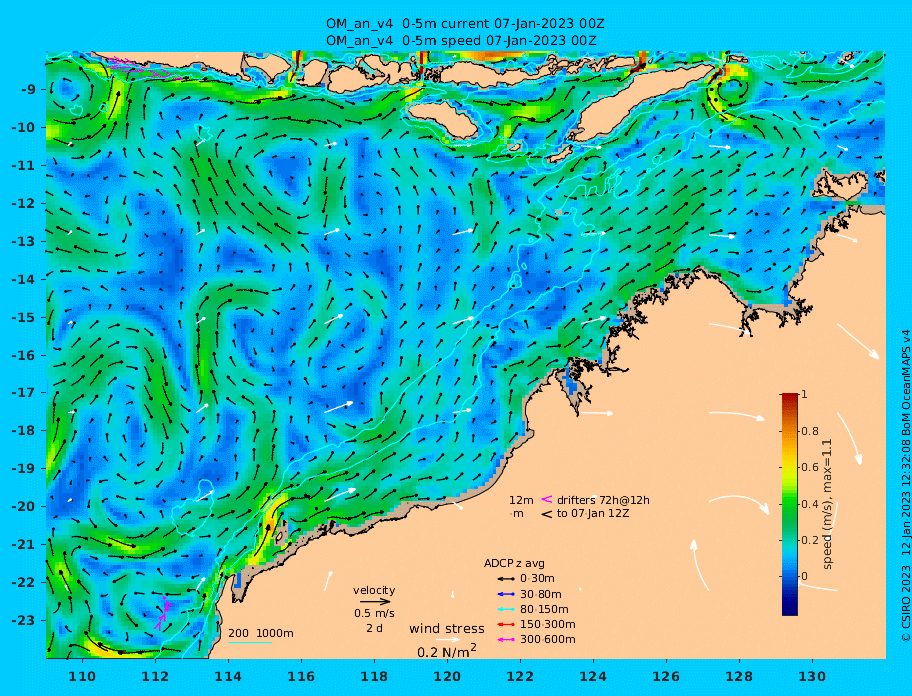Click the colorbar tick value '0.6'

click(810, 467)
